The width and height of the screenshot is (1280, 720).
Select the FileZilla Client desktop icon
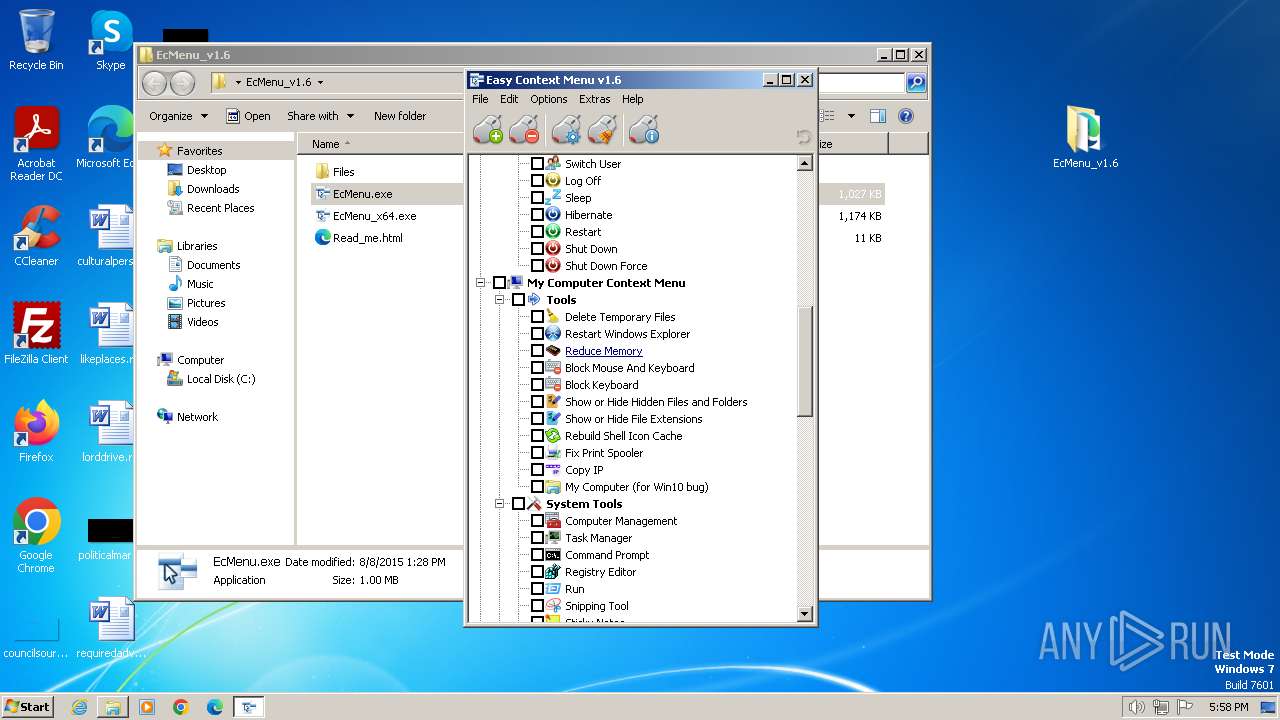[36, 334]
